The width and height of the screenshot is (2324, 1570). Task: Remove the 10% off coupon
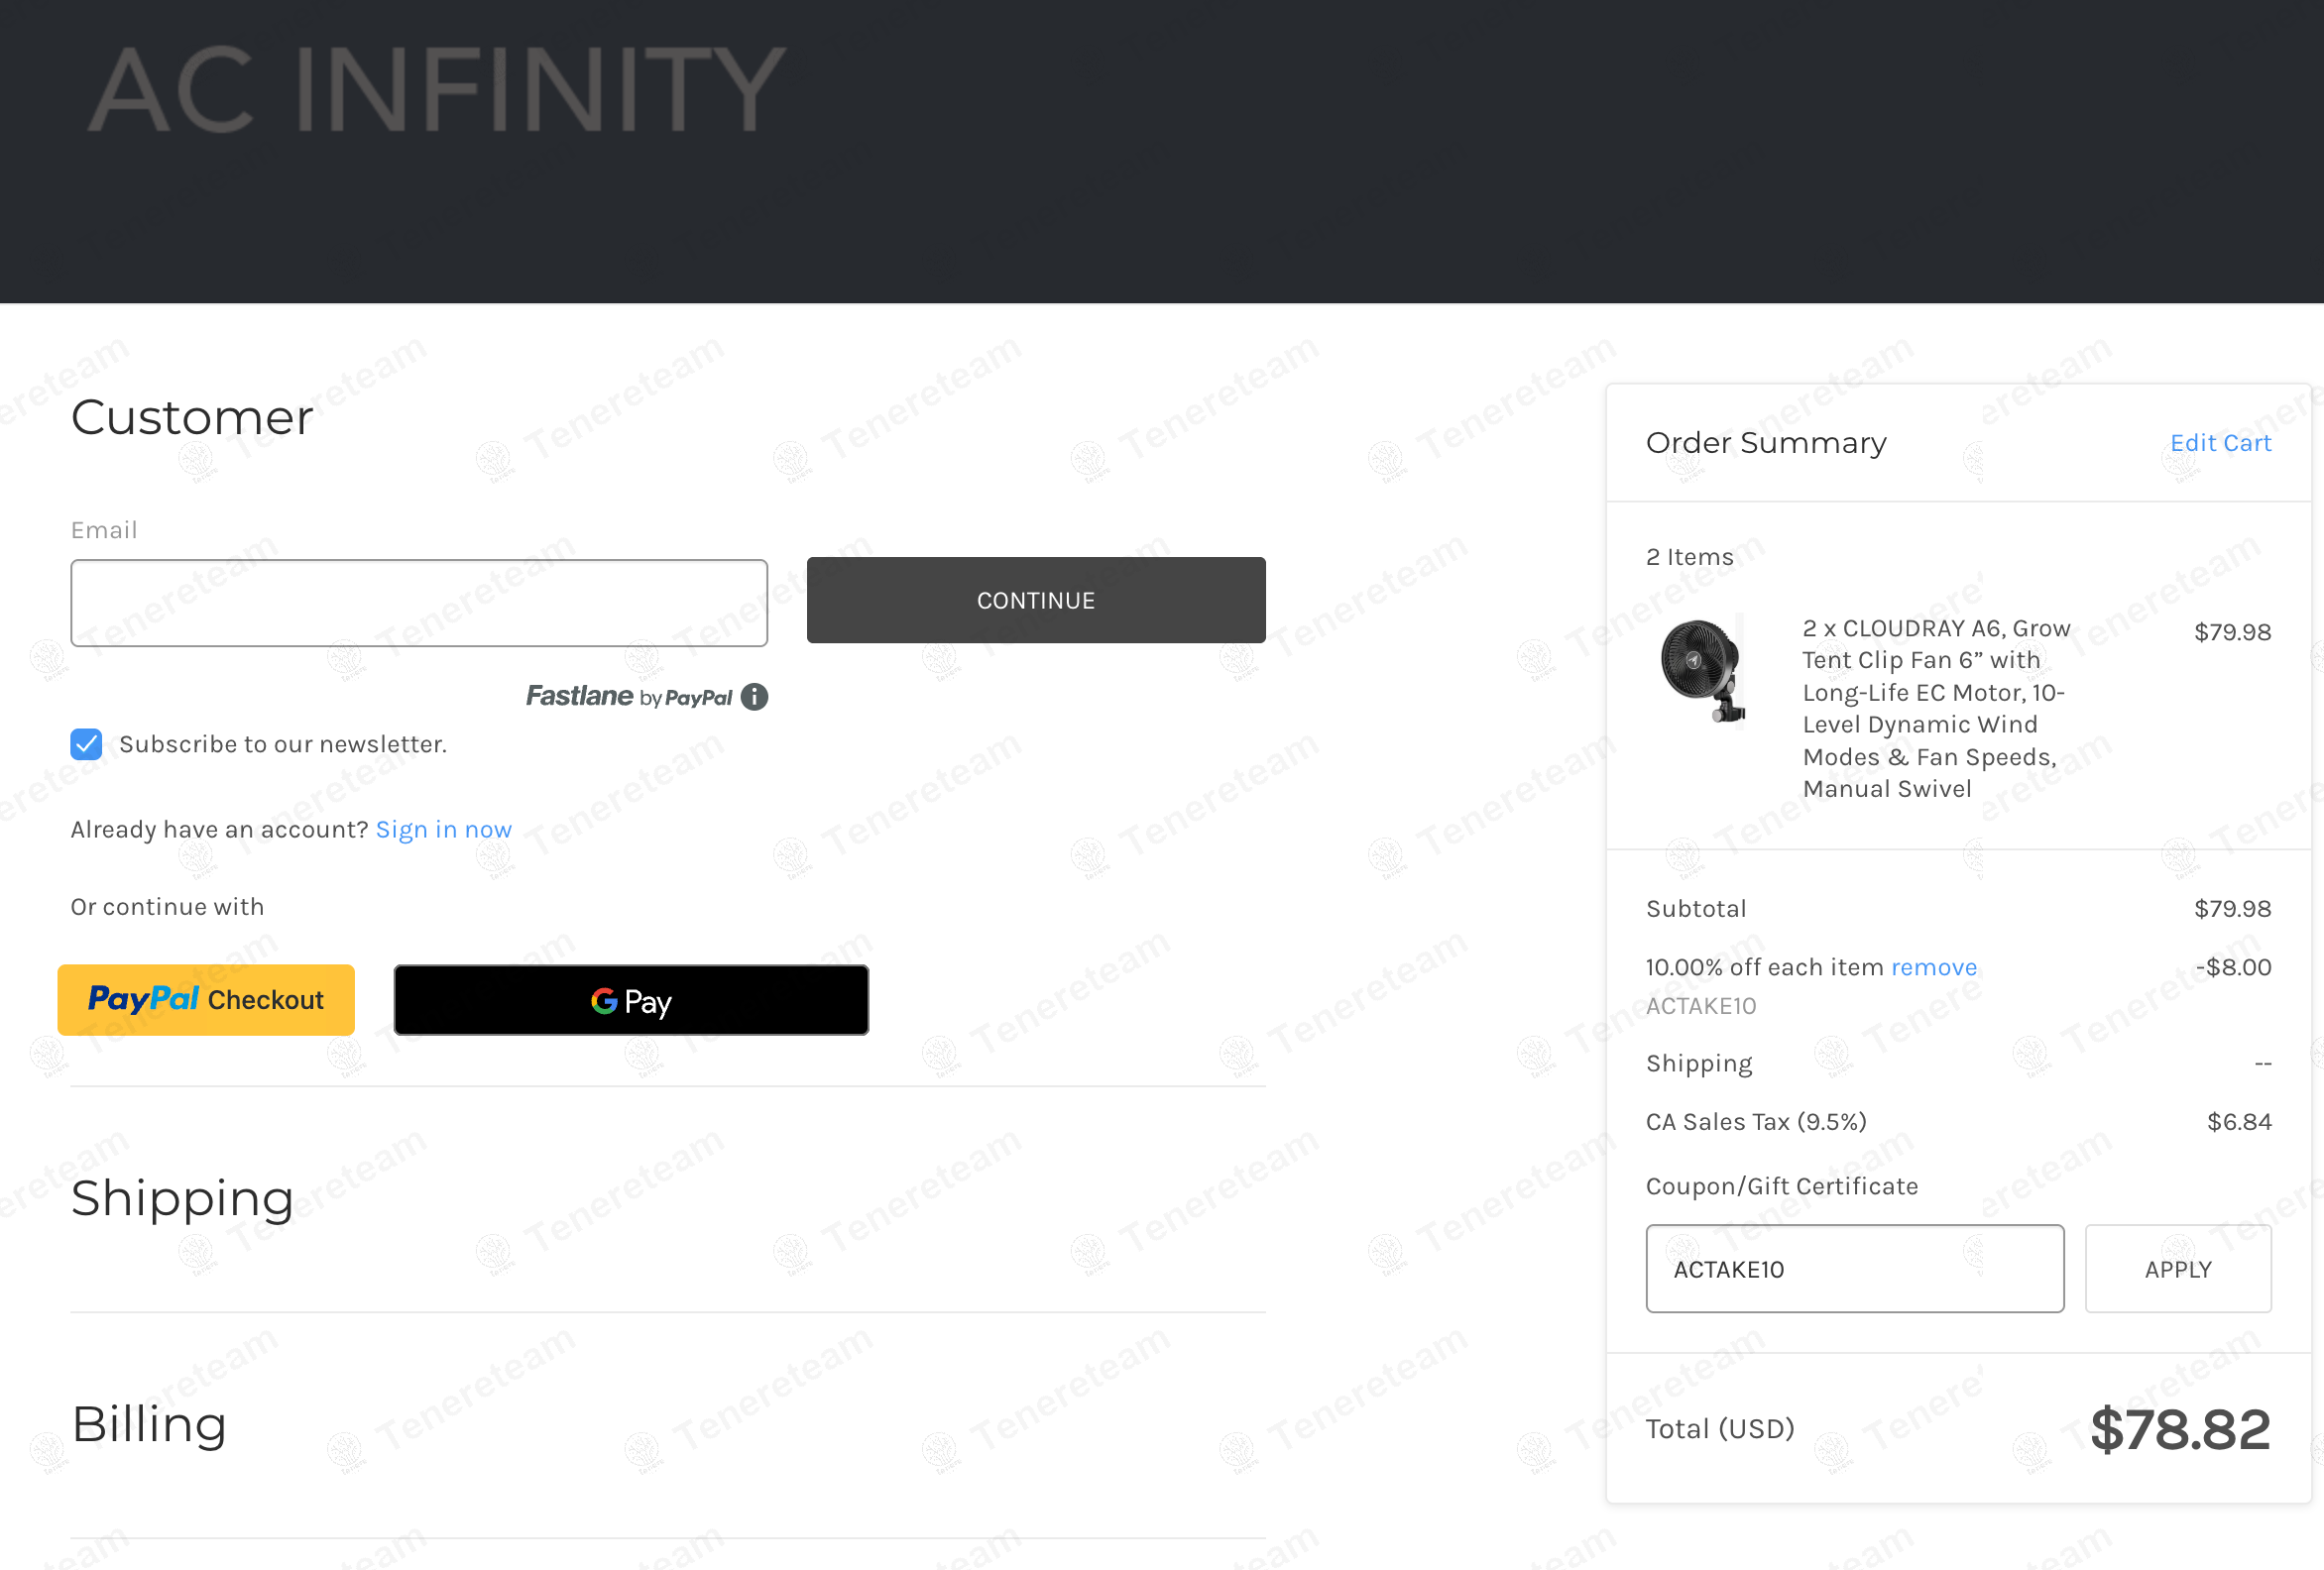click(1933, 967)
